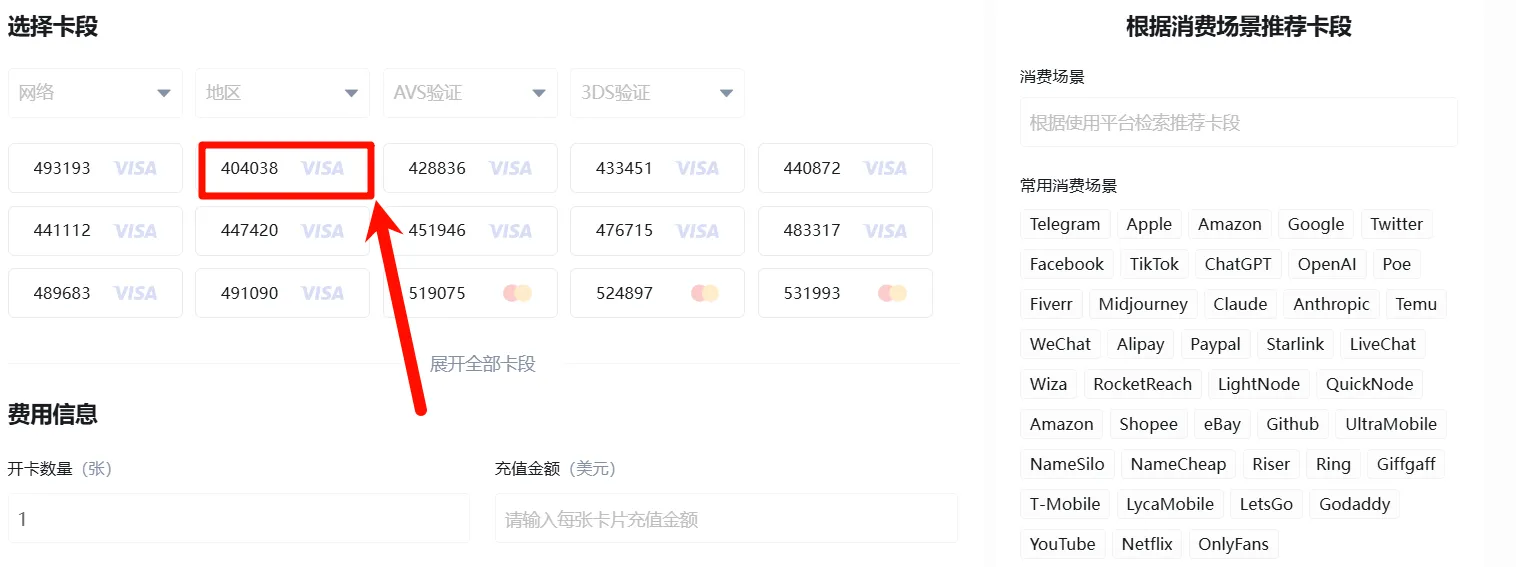The image size is (1516, 567).
Task: Select the 441112 Visa card segment
Action: click(95, 231)
